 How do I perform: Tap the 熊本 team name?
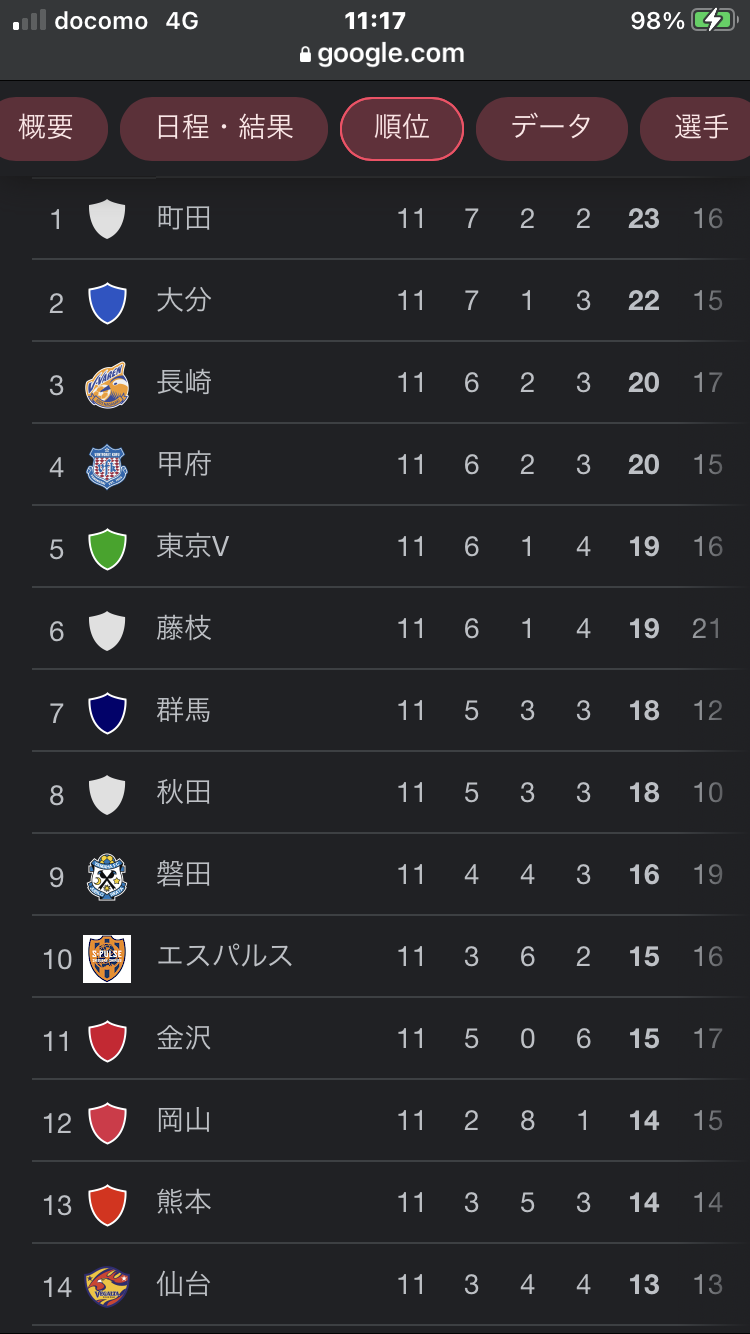click(184, 1202)
